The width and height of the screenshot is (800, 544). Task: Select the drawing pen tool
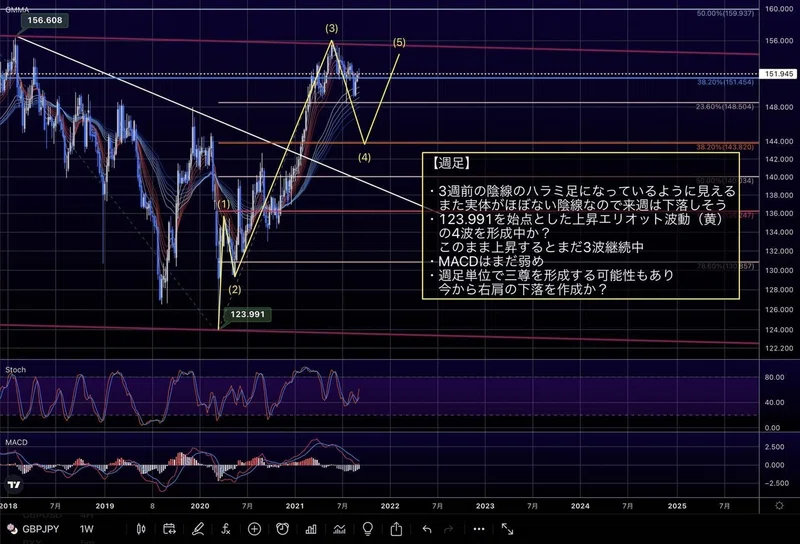click(198, 529)
